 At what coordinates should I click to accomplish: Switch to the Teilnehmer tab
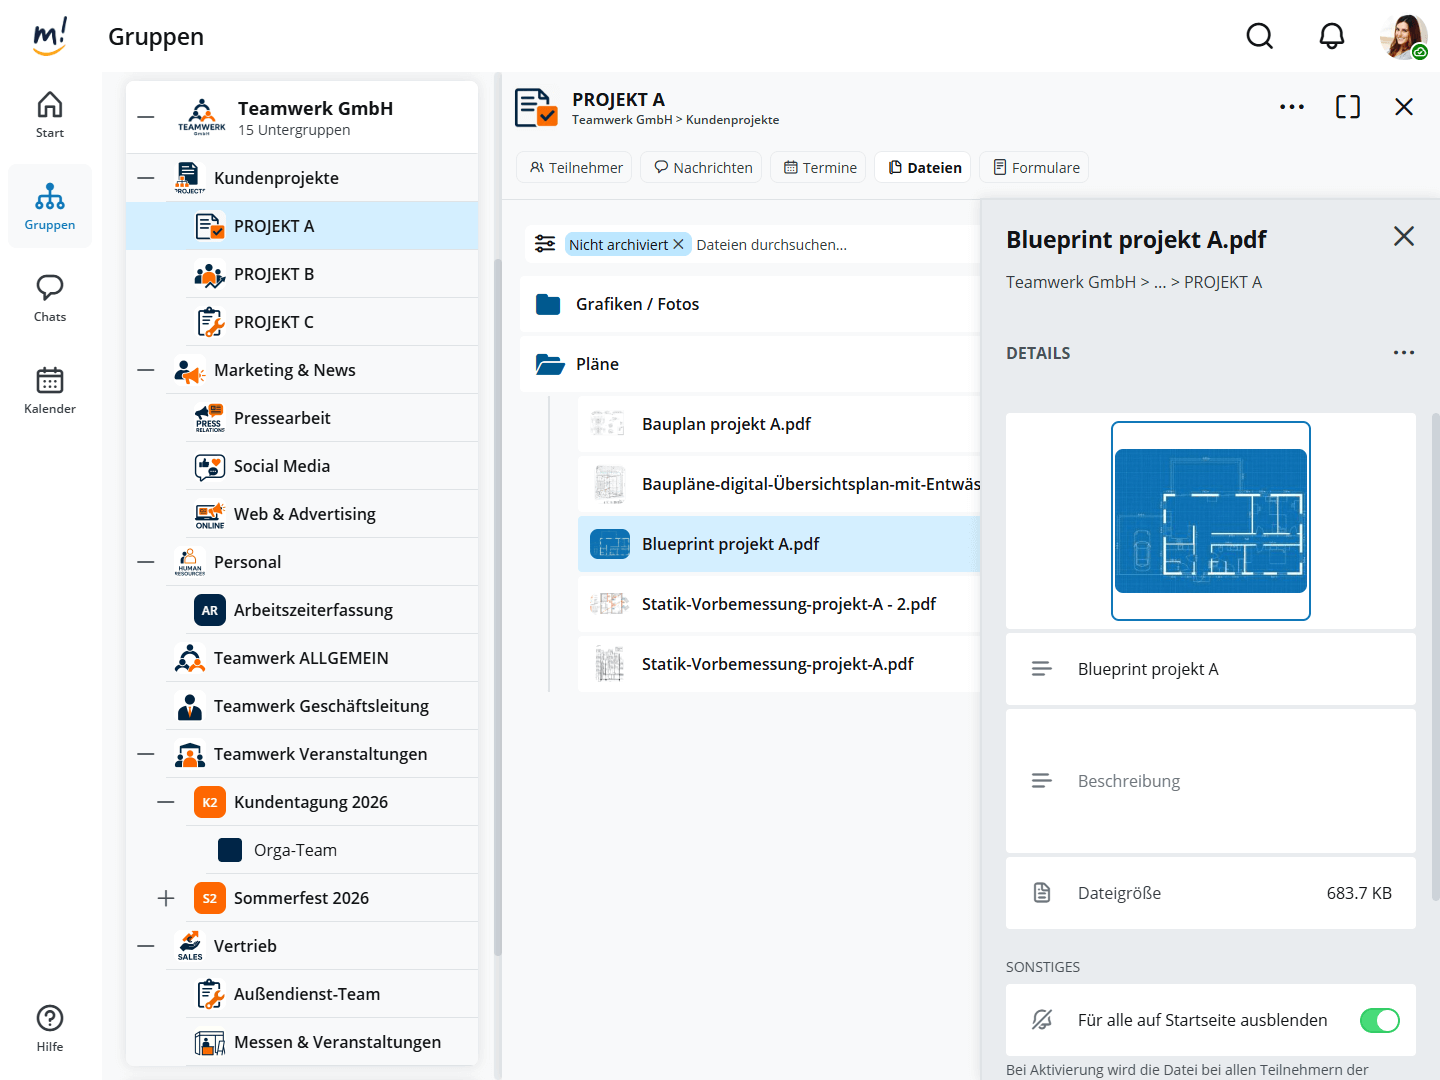point(576,168)
